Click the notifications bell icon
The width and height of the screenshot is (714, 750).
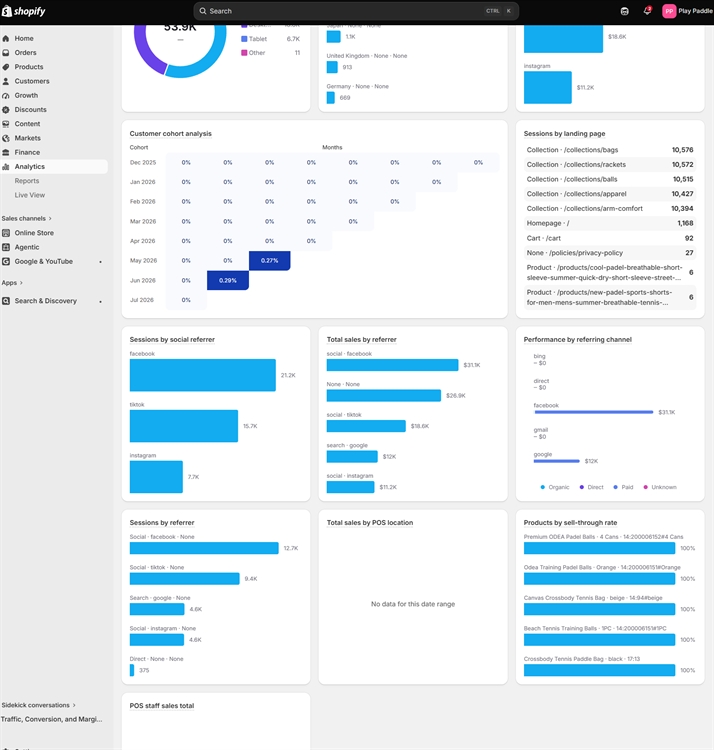point(647,11)
